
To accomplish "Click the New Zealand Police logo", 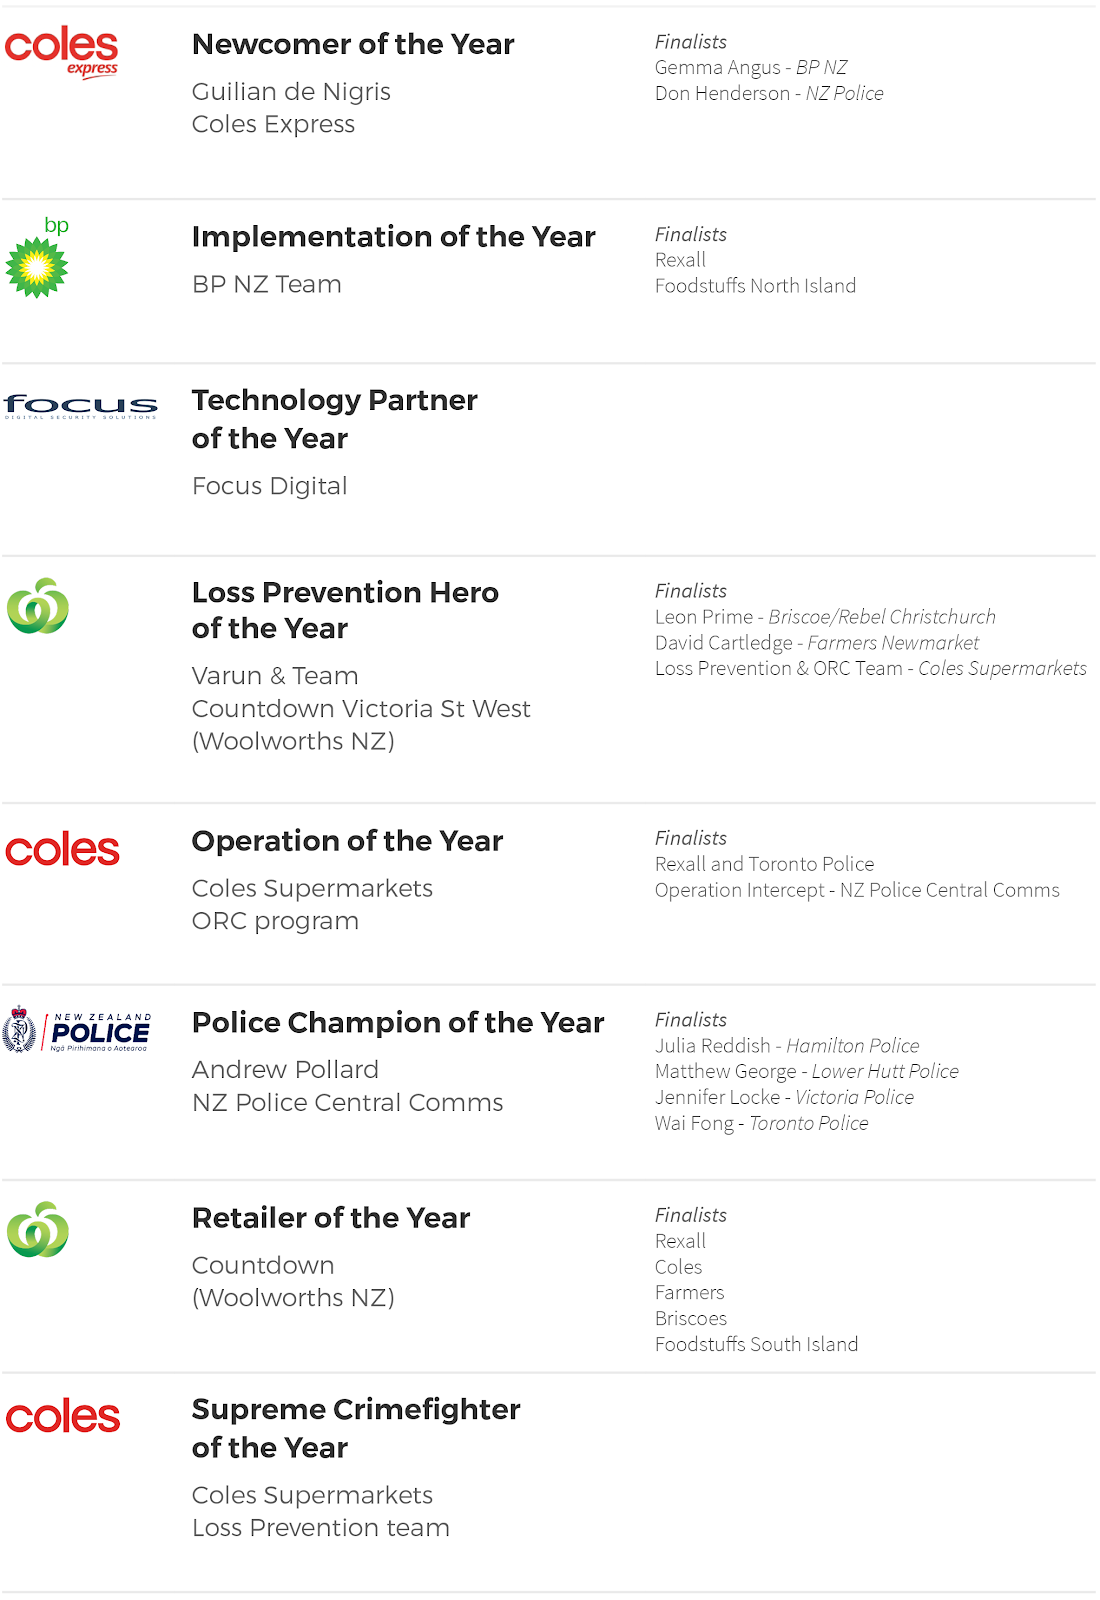I will [77, 1030].
